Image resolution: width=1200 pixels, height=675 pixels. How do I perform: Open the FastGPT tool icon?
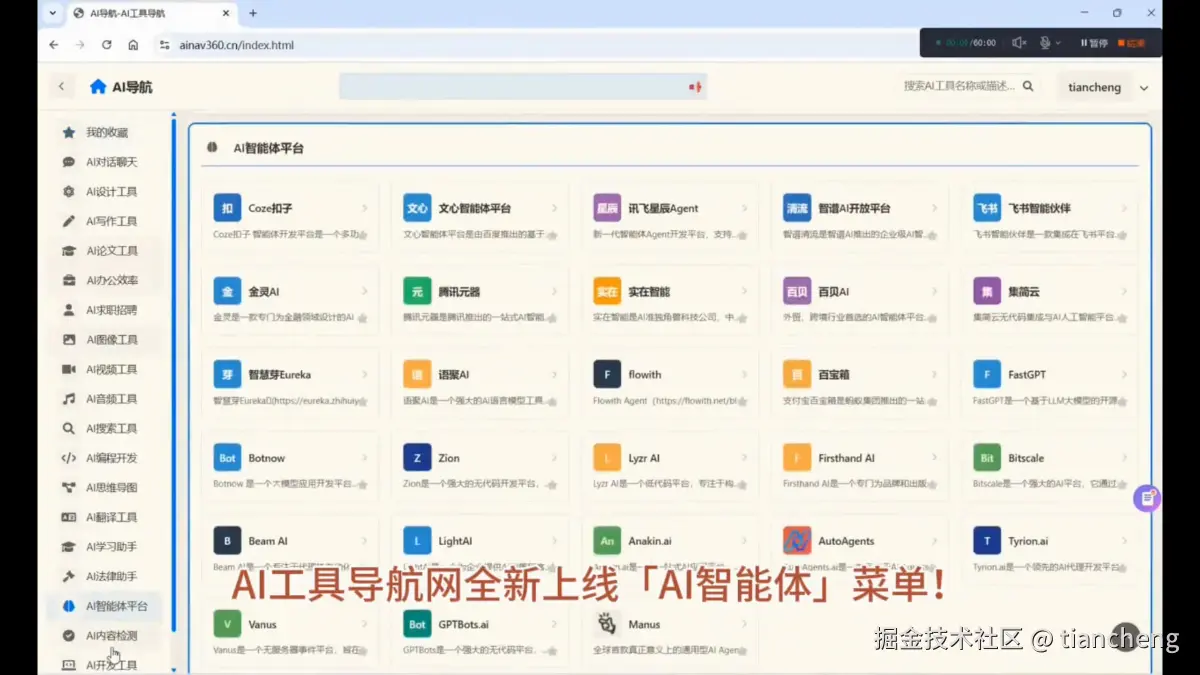click(x=986, y=373)
